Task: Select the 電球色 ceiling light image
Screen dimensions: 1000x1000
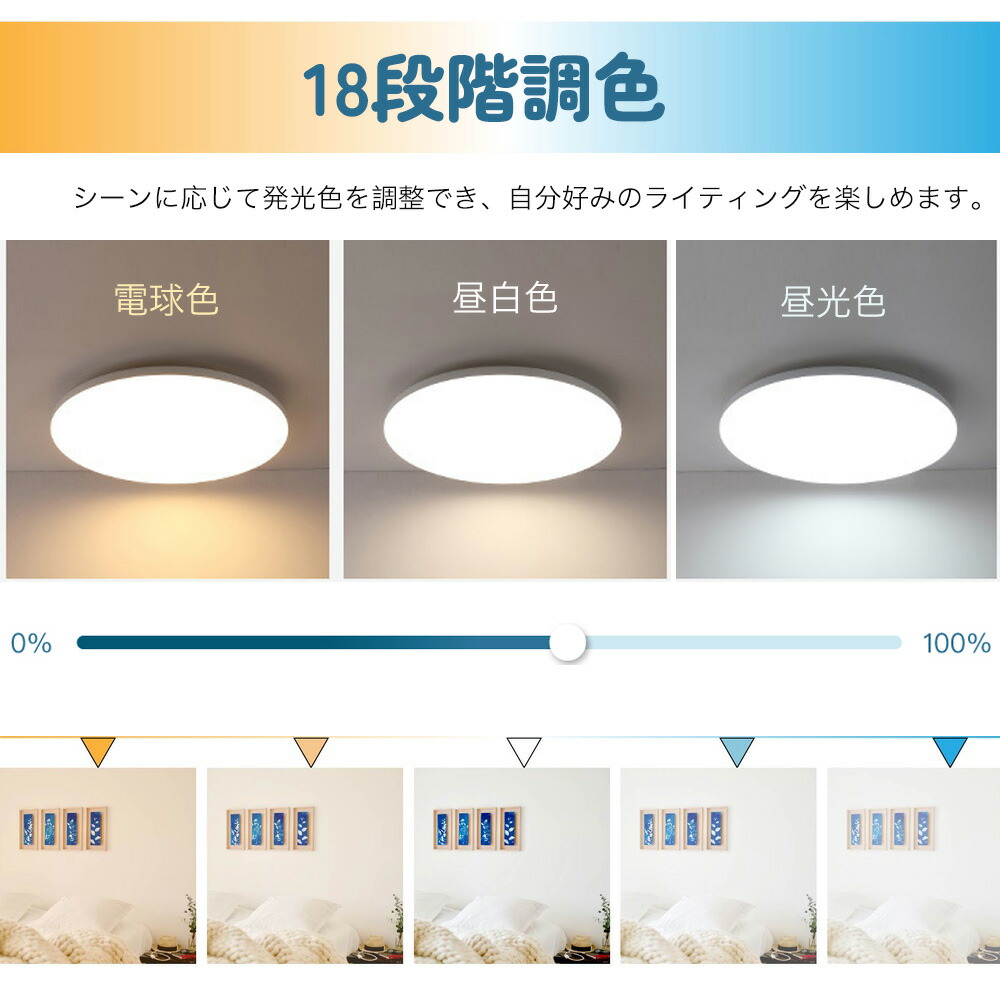Action: click(168, 409)
